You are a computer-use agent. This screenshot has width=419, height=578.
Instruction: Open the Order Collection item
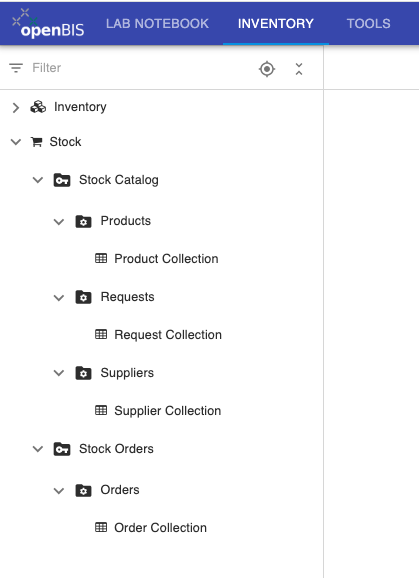(x=160, y=527)
